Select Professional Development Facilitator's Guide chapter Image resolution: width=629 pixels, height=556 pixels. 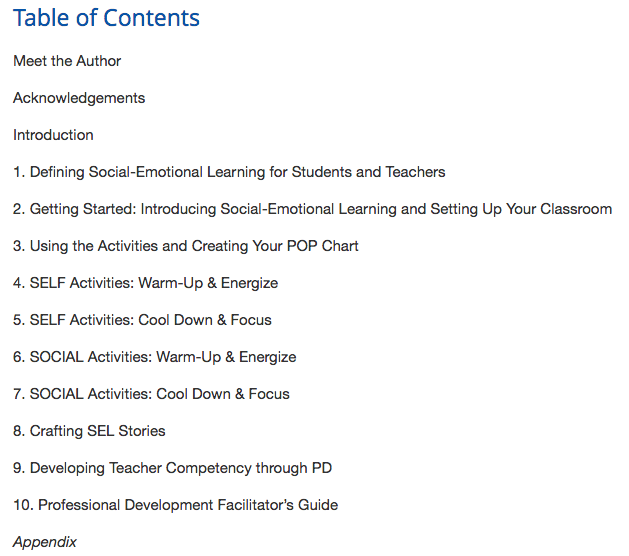[x=176, y=505]
